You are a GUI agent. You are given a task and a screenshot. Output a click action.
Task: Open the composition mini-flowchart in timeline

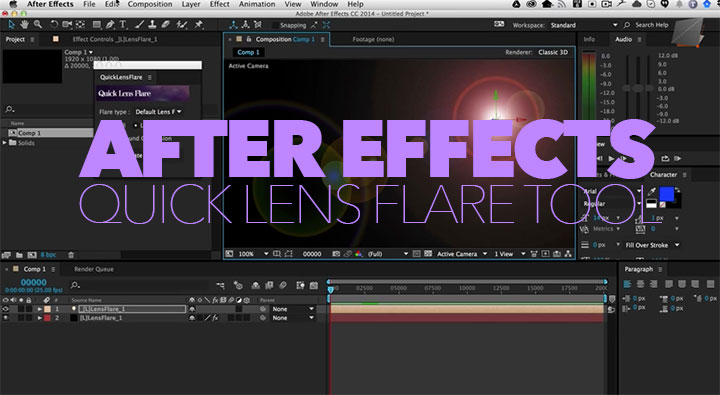point(220,286)
